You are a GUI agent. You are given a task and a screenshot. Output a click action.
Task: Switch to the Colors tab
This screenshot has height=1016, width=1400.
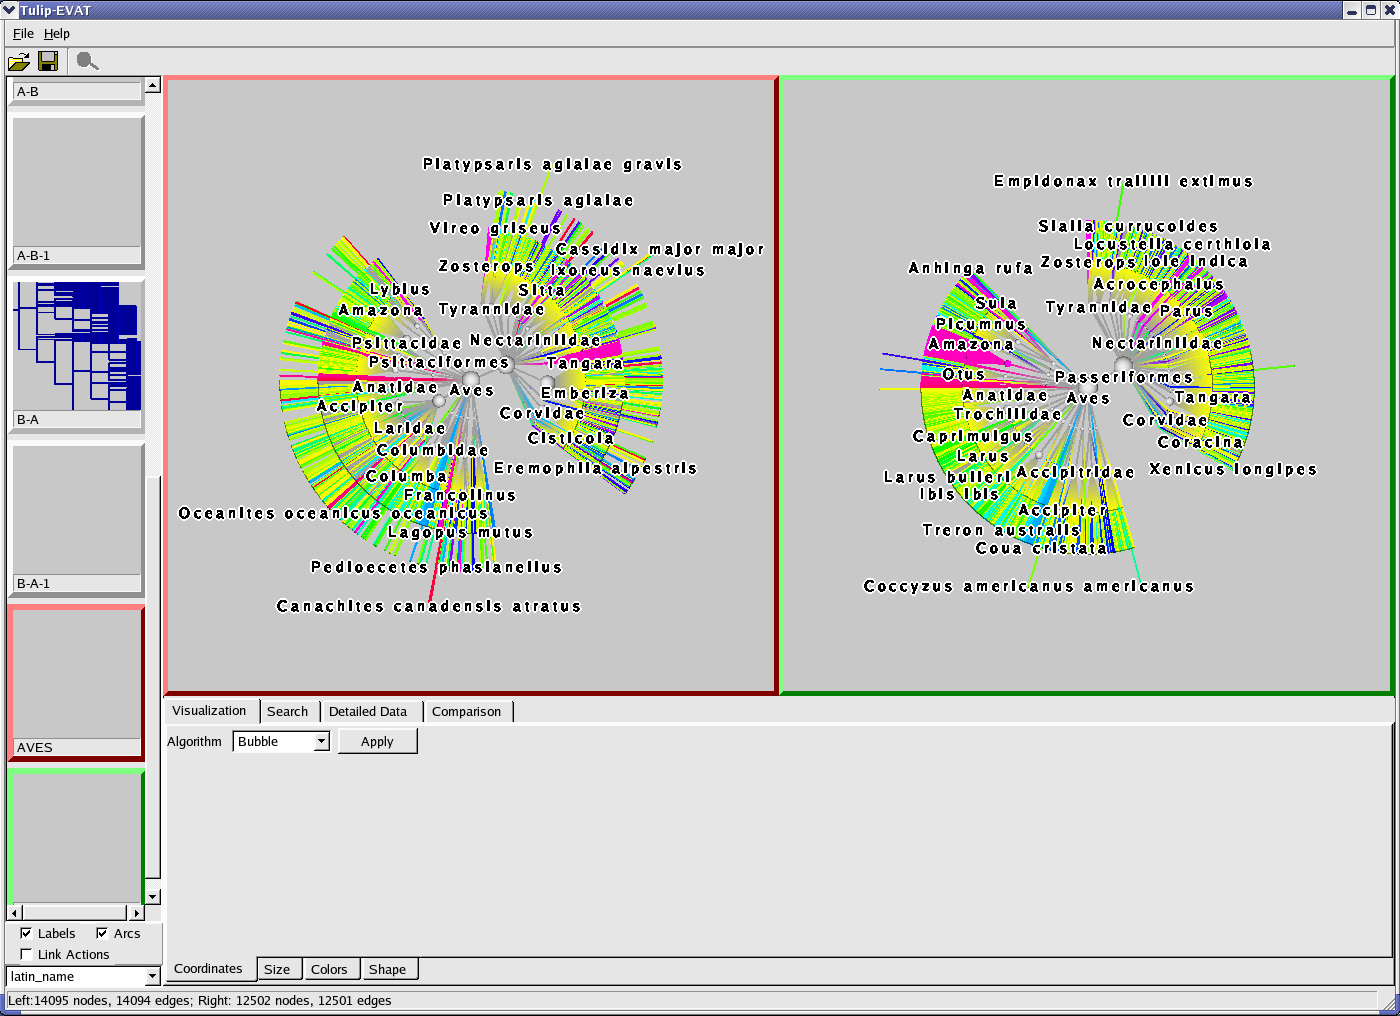pyautogui.click(x=328, y=969)
